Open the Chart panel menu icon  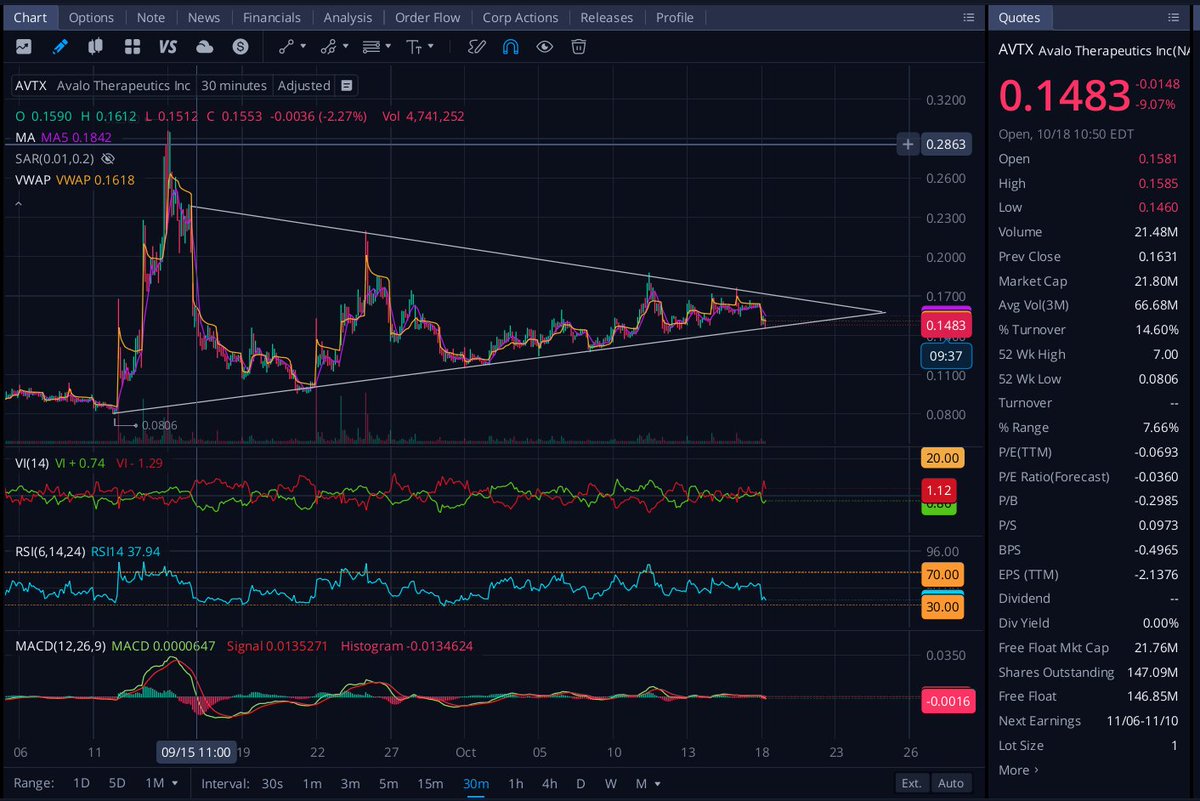[x=968, y=17]
